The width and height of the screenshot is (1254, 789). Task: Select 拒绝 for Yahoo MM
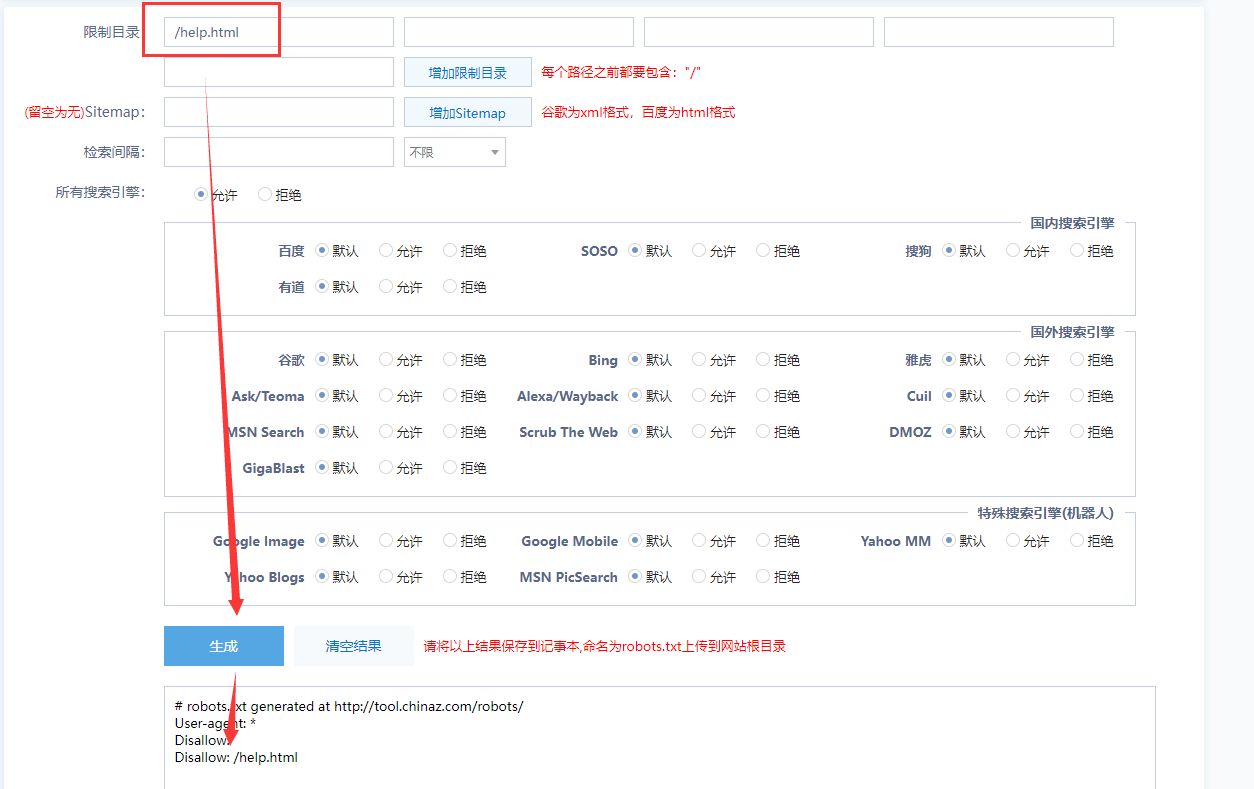1077,541
